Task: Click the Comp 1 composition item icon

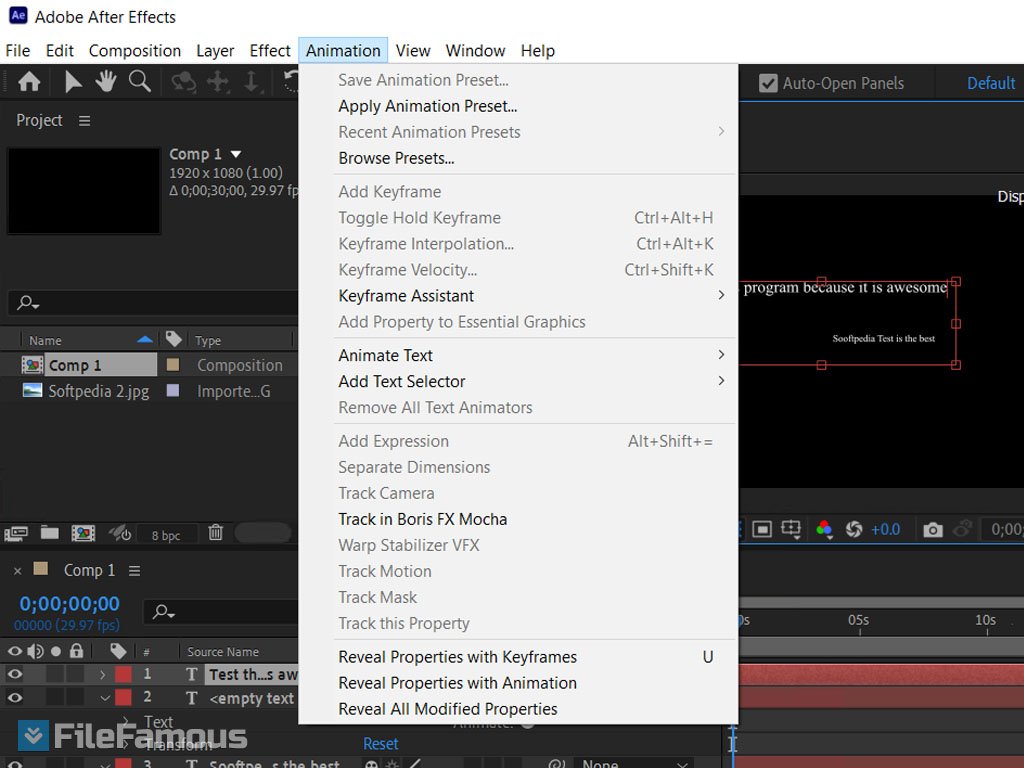Action: 32,365
